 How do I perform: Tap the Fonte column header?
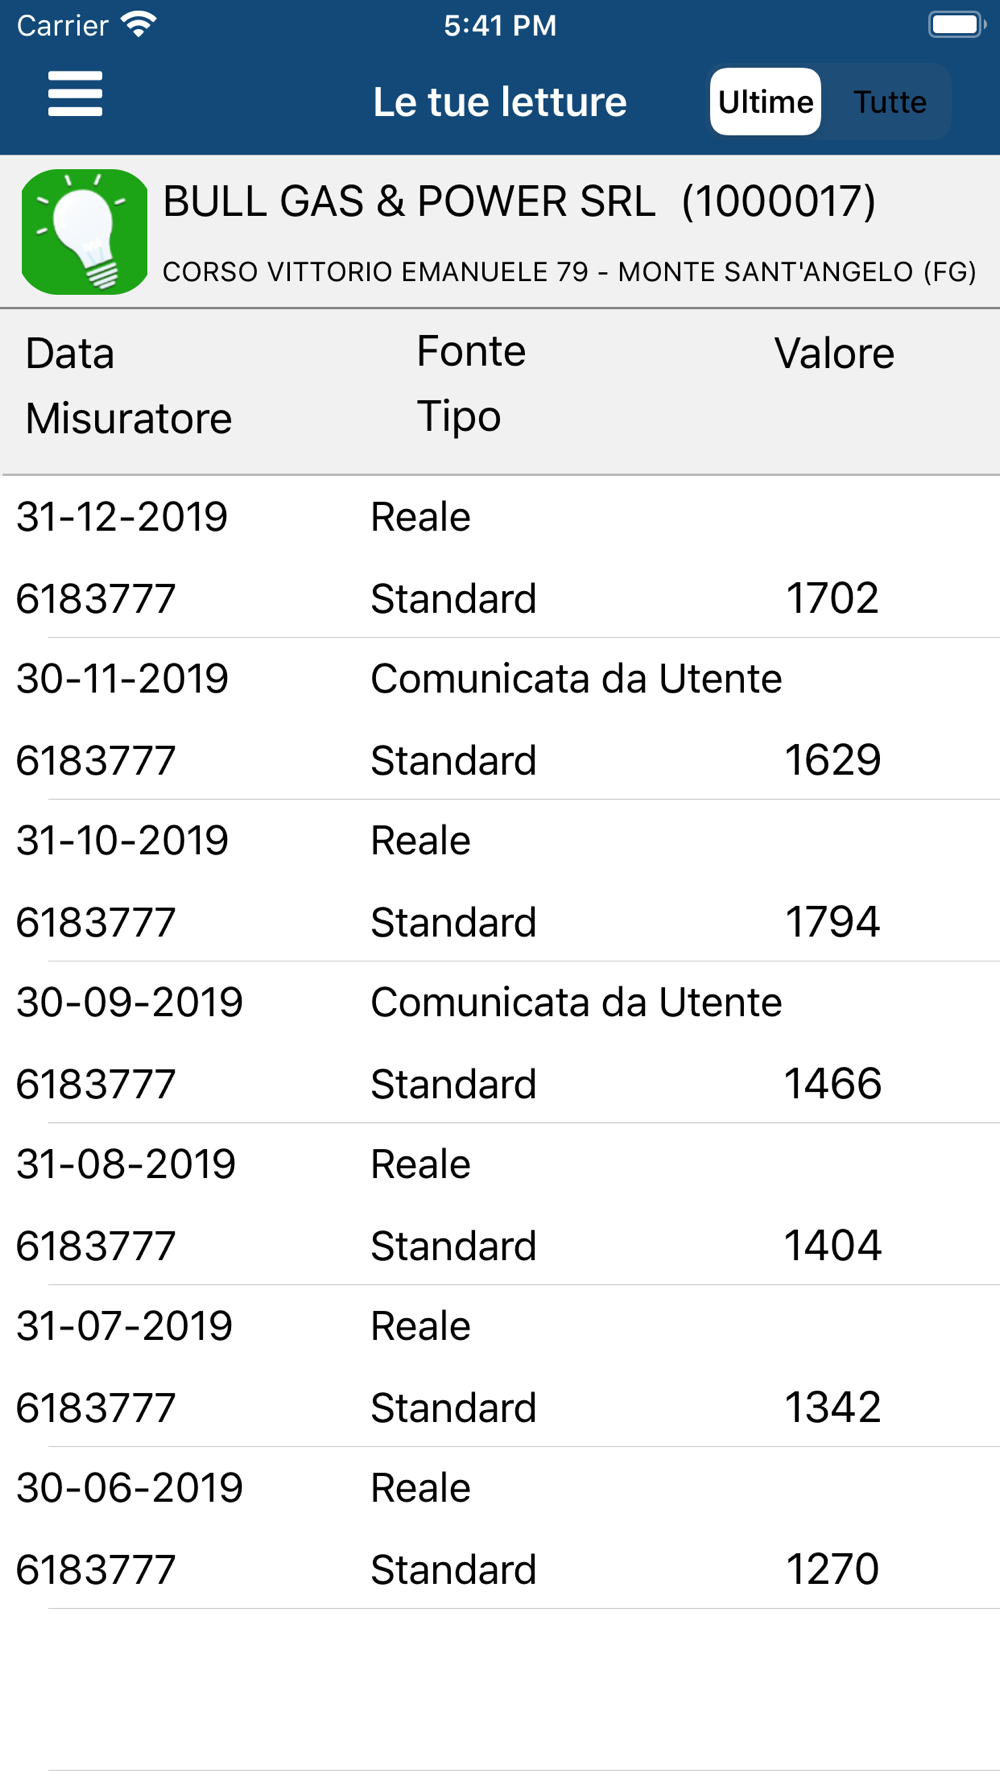(x=471, y=352)
